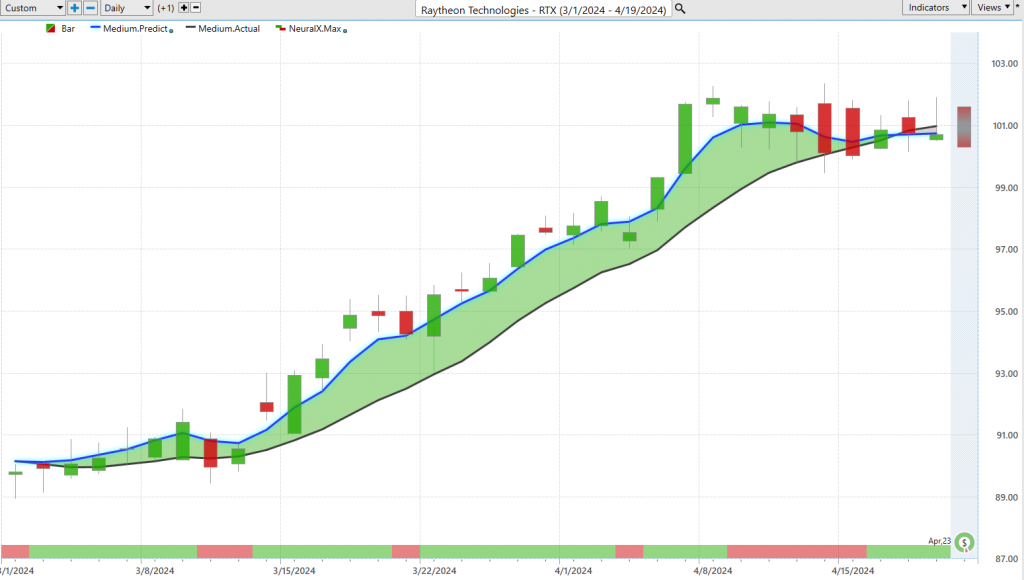Select the Medium.Predict legend label
Image resolution: width=1024 pixels, height=580 pixels.
135,29
